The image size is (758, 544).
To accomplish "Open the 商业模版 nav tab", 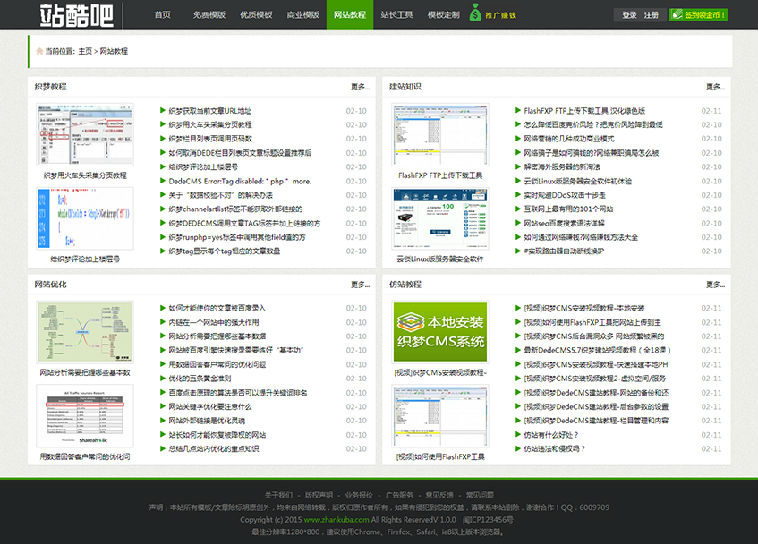I will point(303,15).
